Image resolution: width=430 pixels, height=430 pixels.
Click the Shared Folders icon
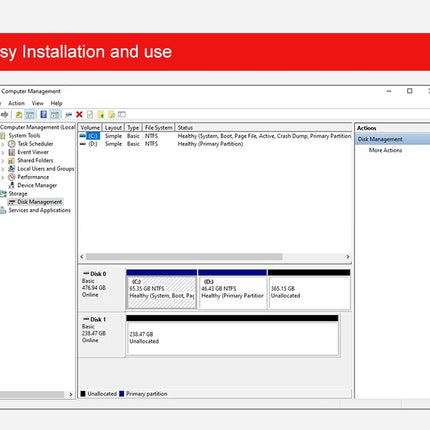click(x=12, y=160)
